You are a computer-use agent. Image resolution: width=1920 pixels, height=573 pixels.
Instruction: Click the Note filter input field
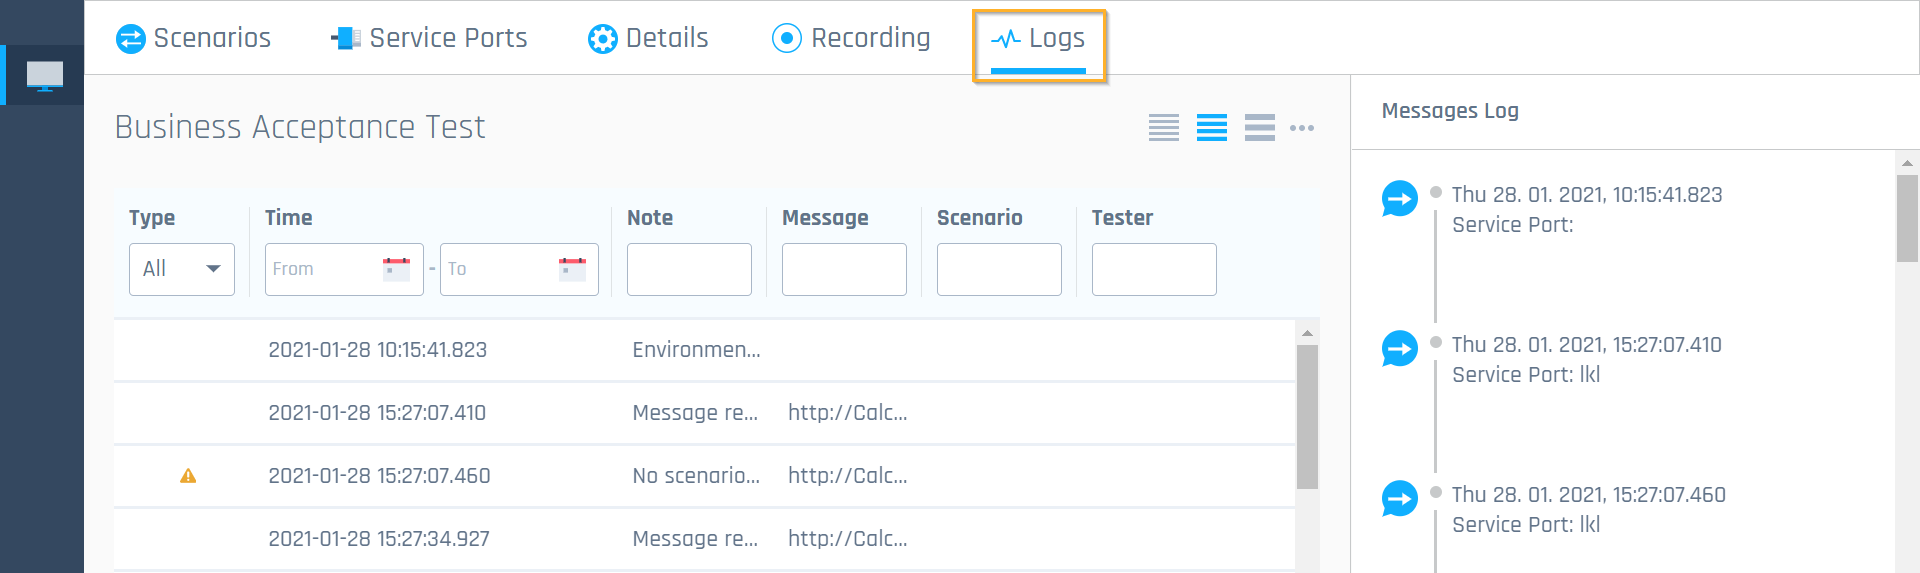689,269
